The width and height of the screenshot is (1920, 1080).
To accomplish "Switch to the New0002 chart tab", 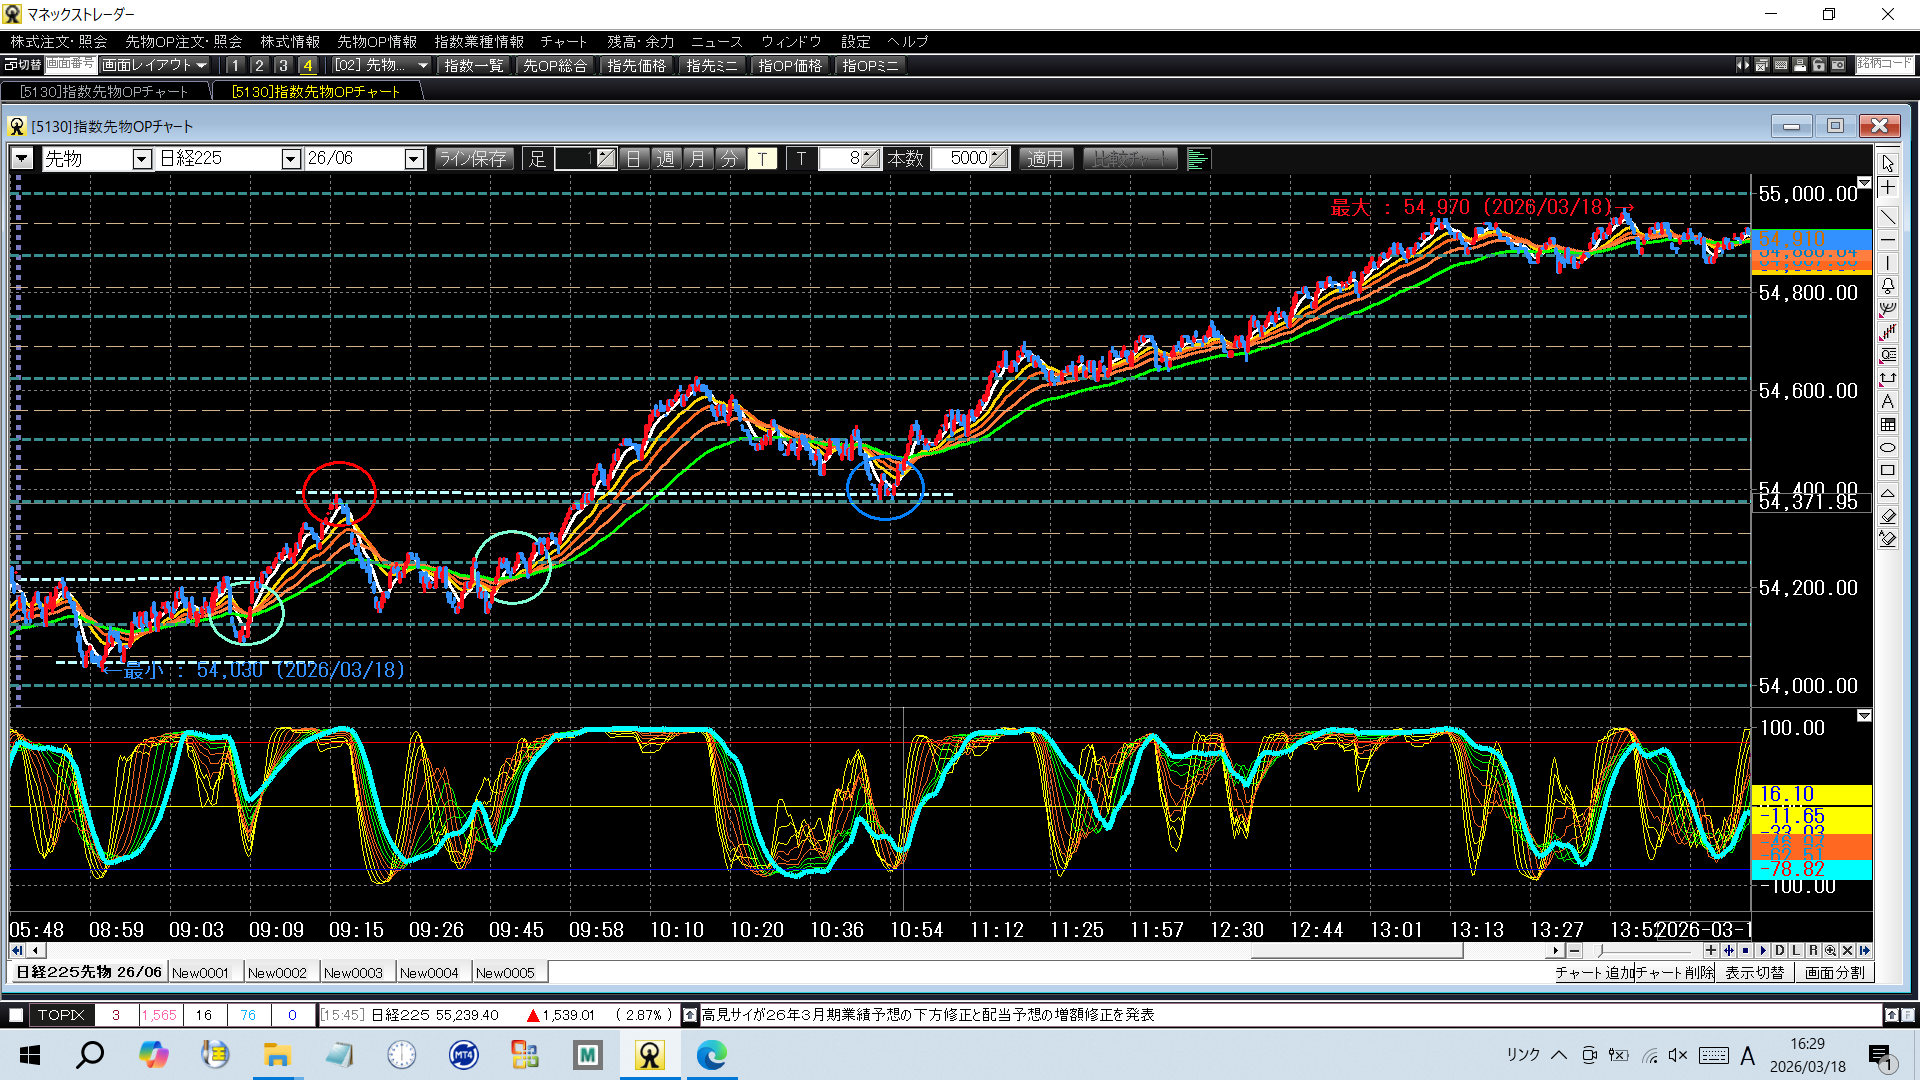I will (277, 972).
